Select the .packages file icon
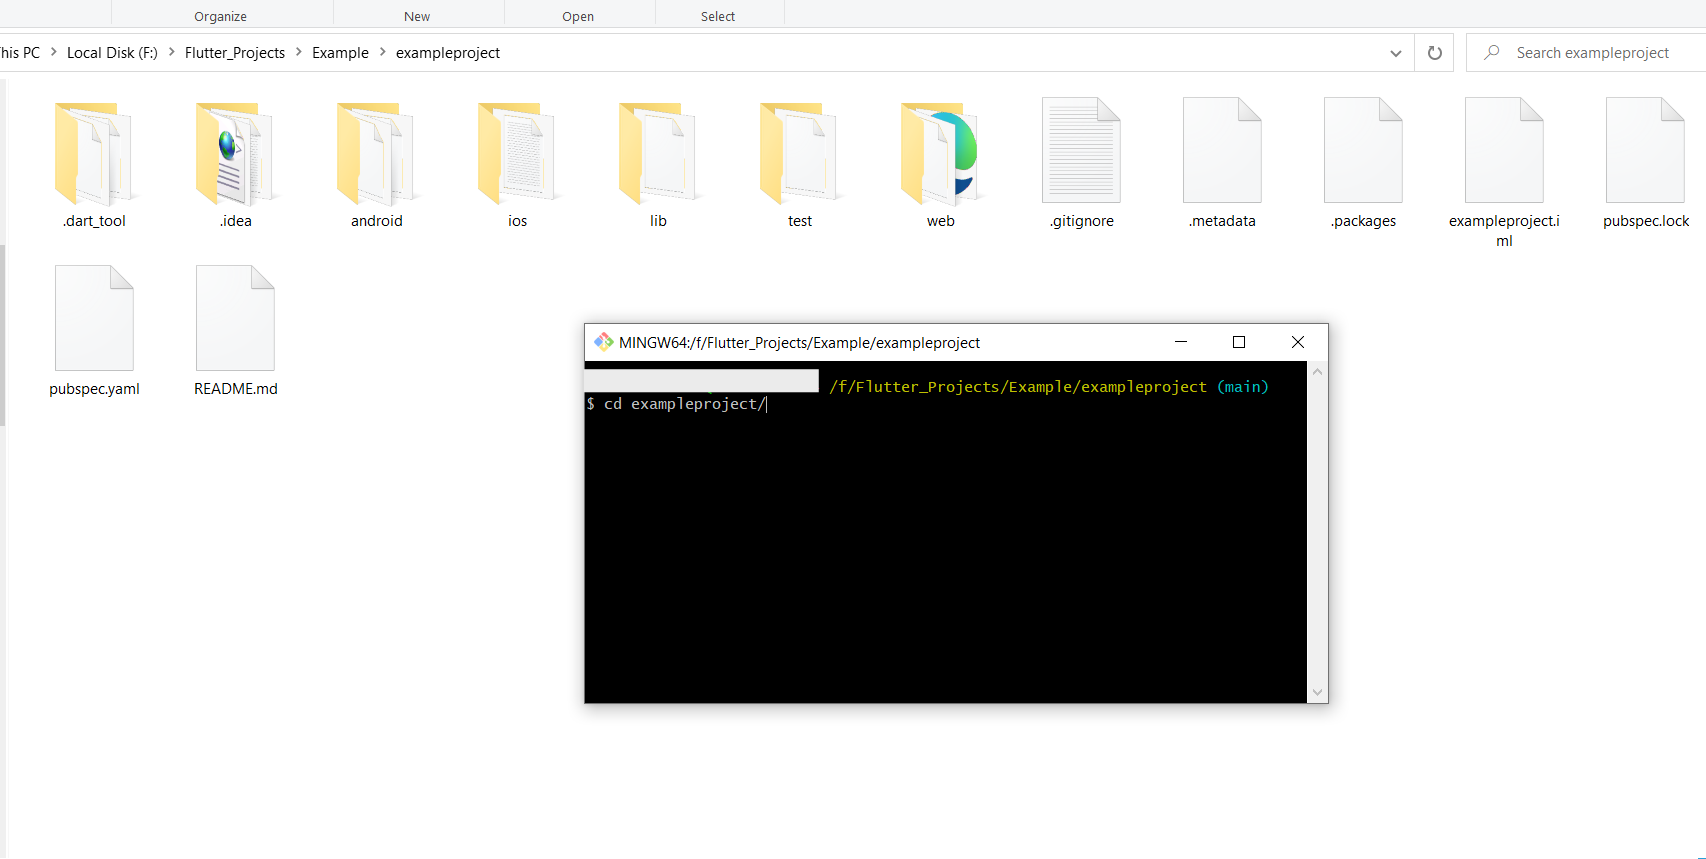Screen dimensions: 1706x859 tap(1363, 150)
